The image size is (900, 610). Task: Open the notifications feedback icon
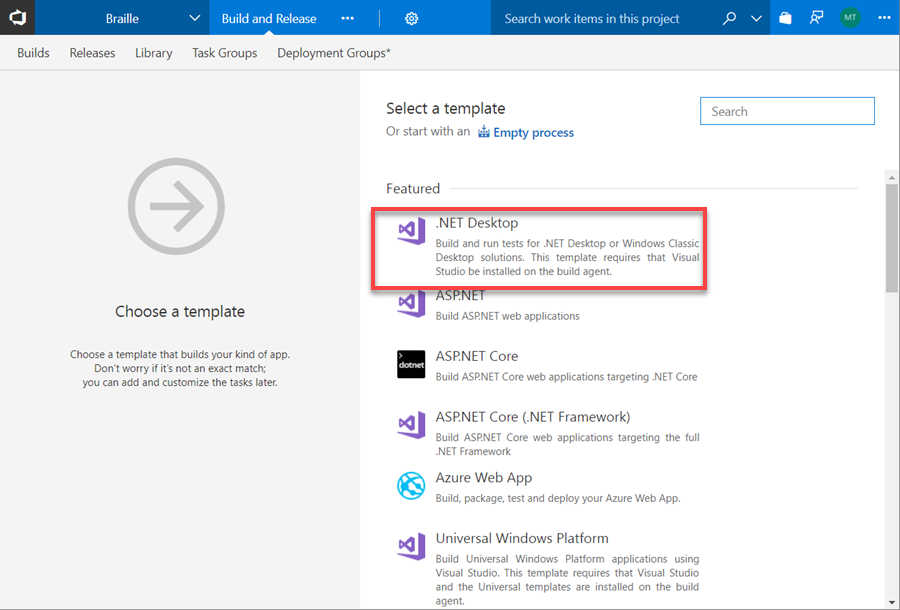(816, 18)
